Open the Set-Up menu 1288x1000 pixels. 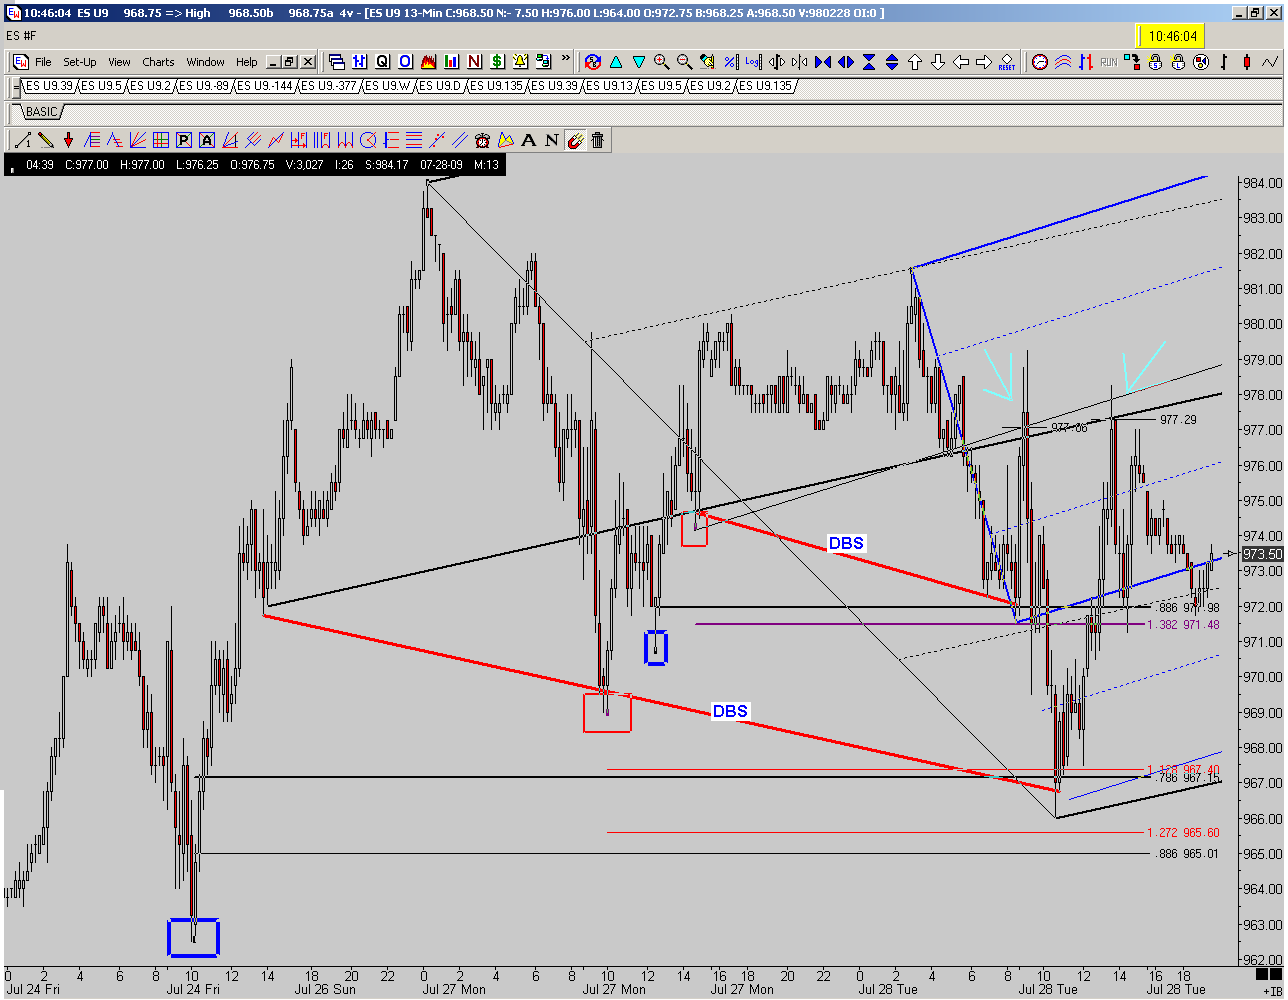pyautogui.click(x=80, y=62)
